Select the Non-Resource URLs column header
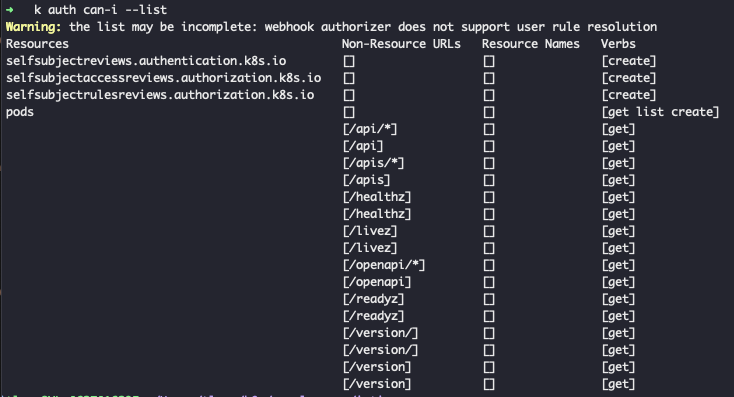This screenshot has height=397, width=734. (x=401, y=44)
